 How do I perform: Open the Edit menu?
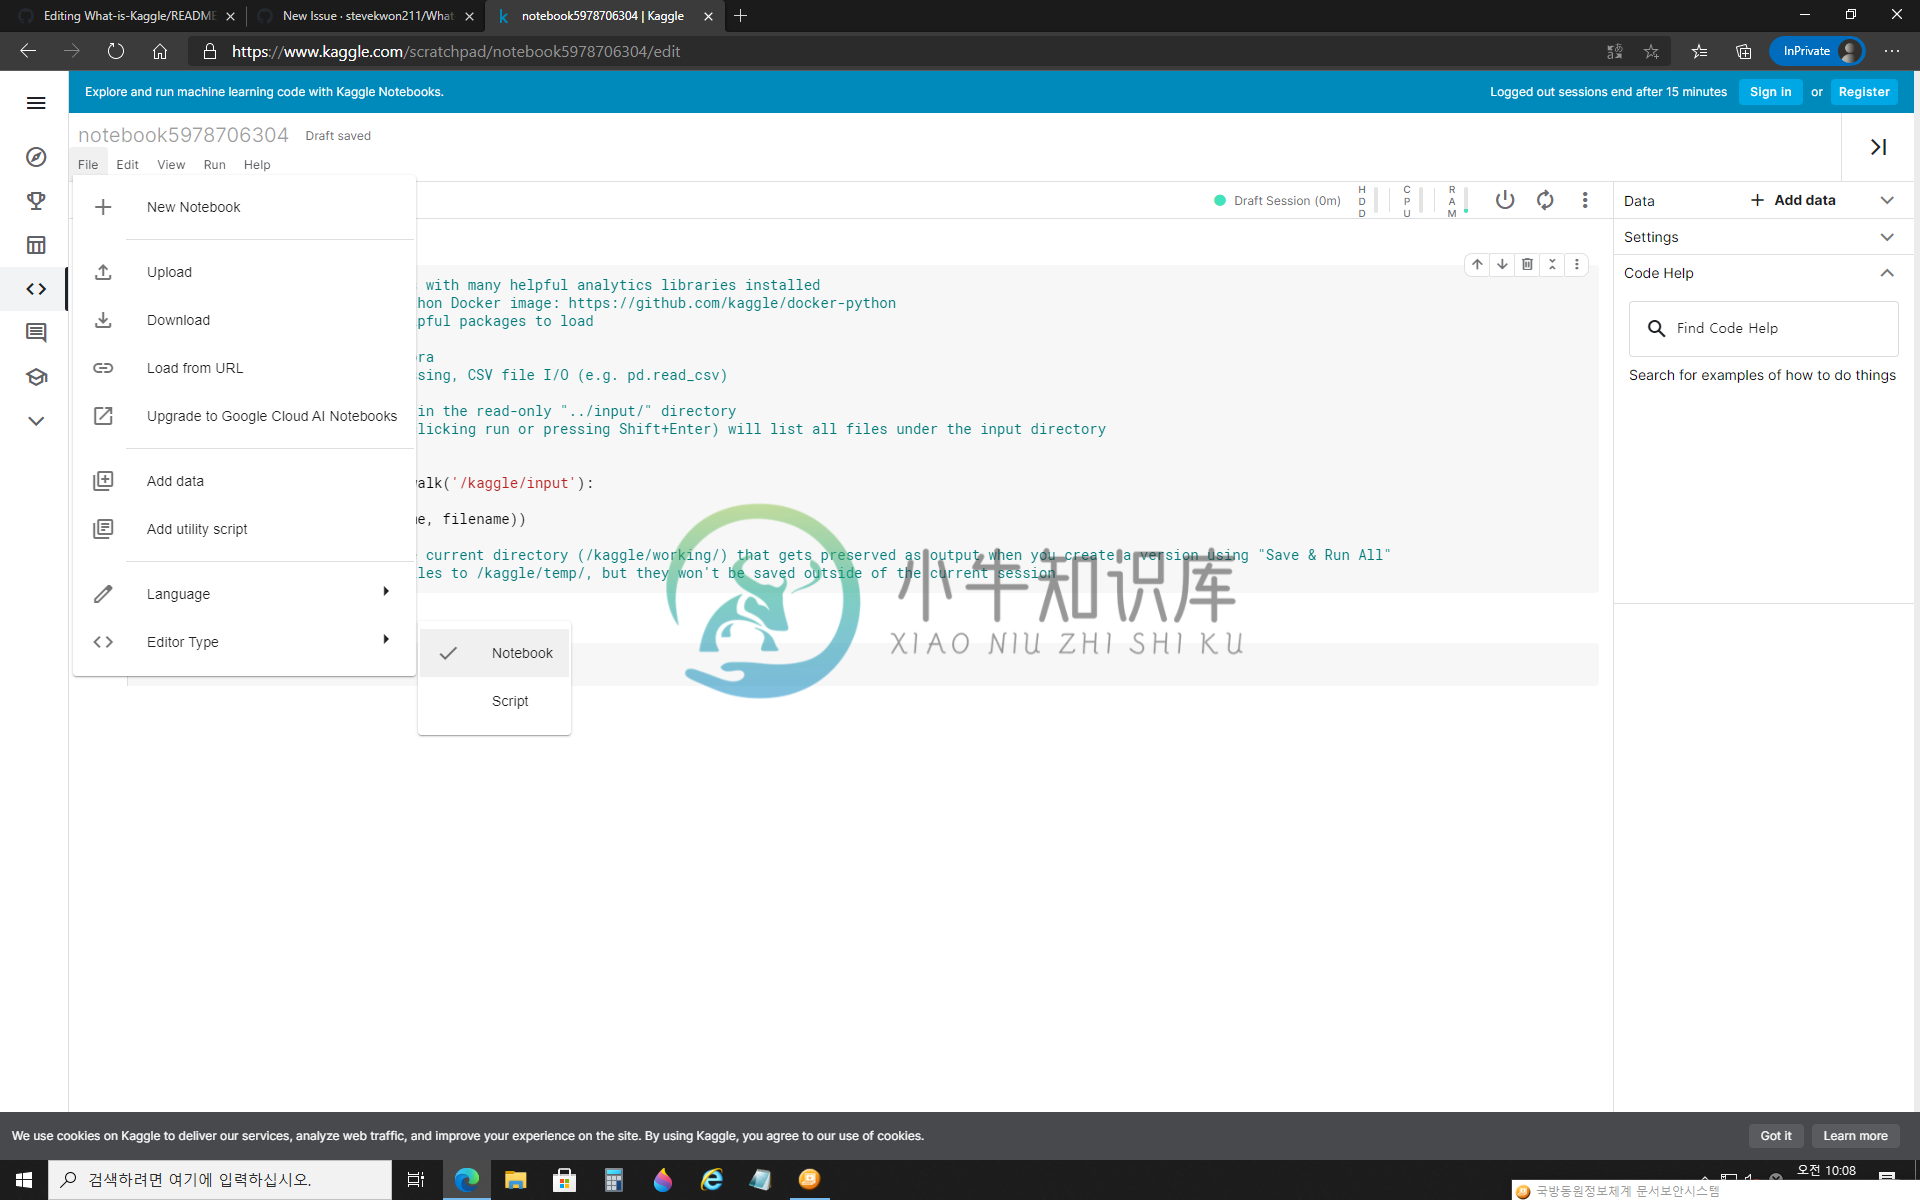[127, 165]
